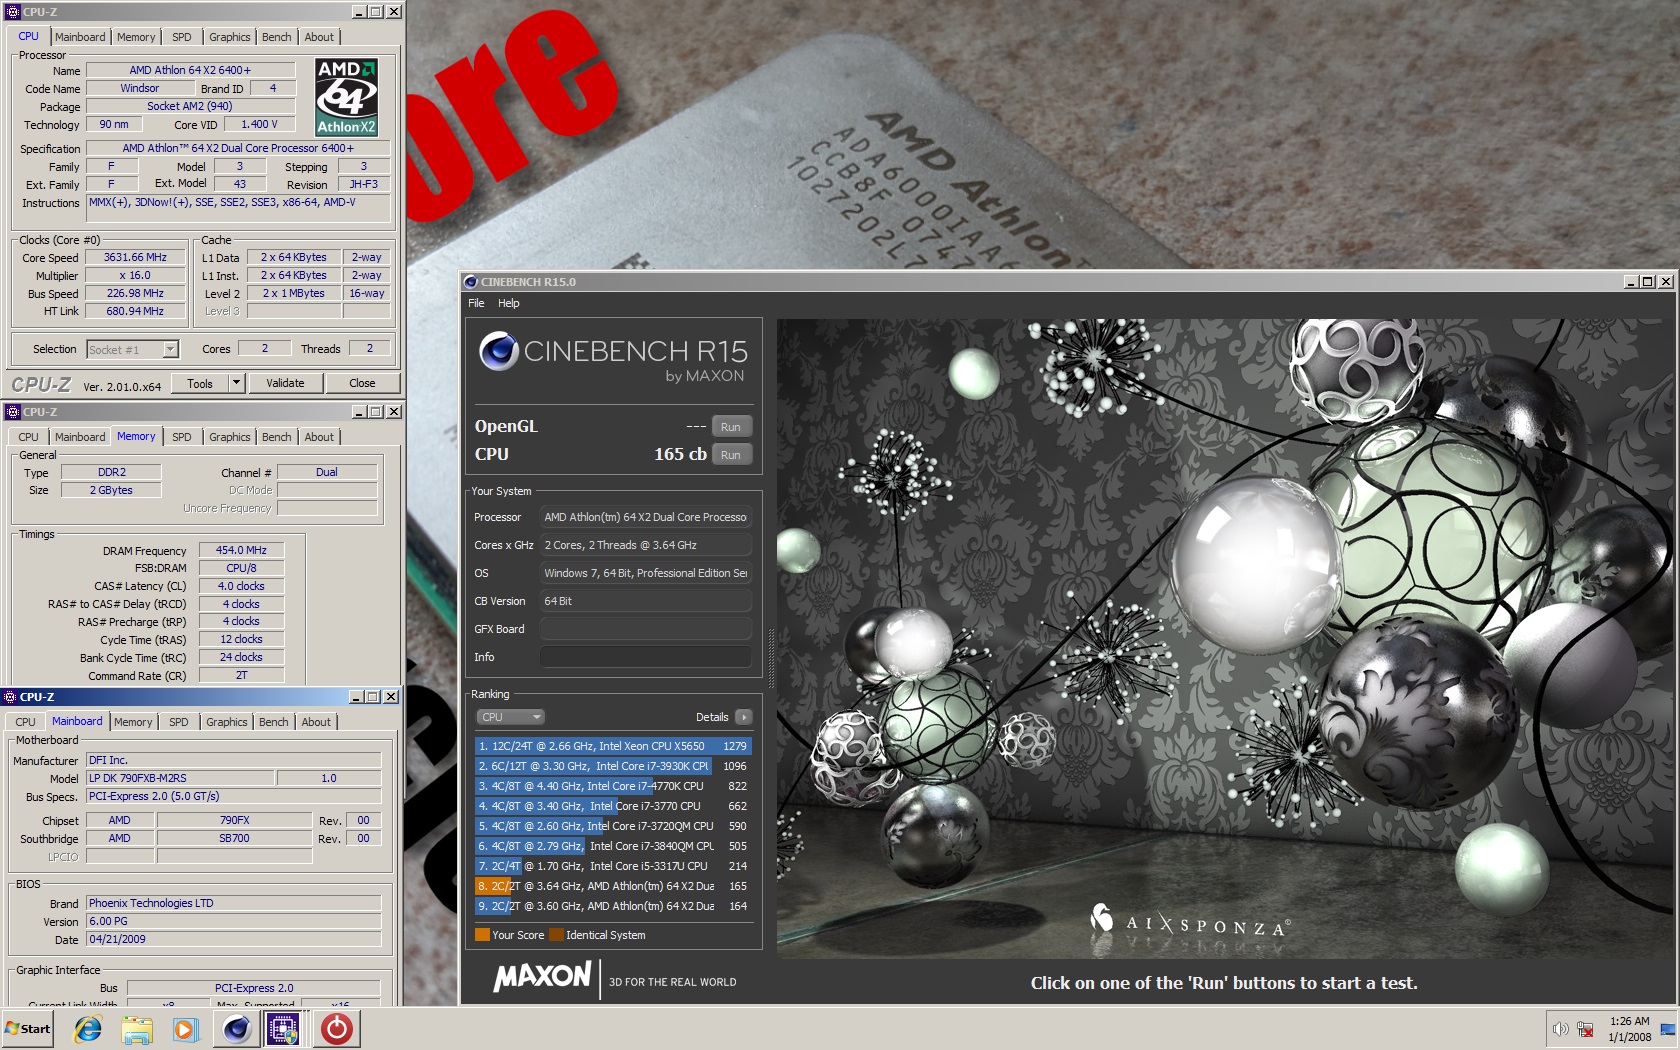
Task: Click the GFX Board field
Action: (x=645, y=629)
